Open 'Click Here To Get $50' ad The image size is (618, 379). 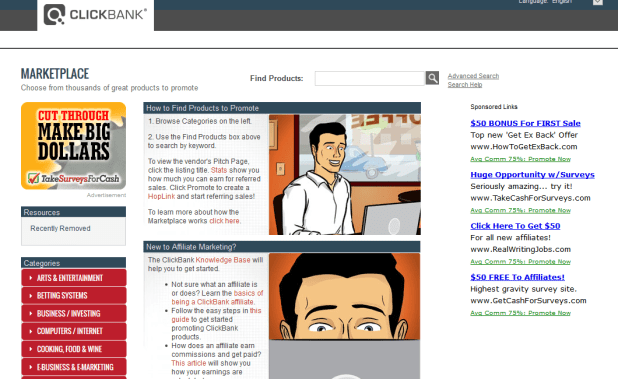click(x=515, y=226)
